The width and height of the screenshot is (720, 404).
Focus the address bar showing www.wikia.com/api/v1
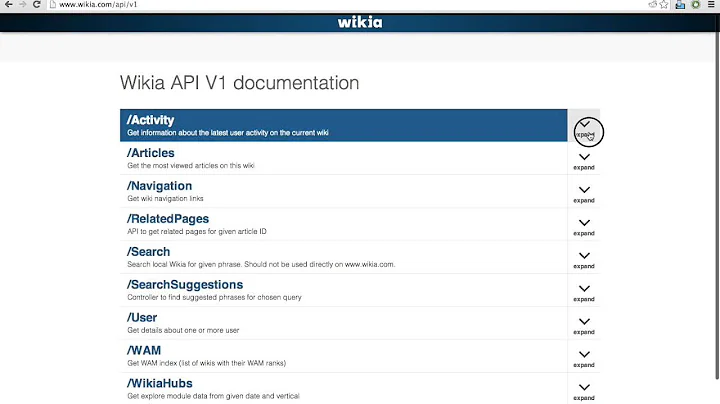(x=349, y=5)
